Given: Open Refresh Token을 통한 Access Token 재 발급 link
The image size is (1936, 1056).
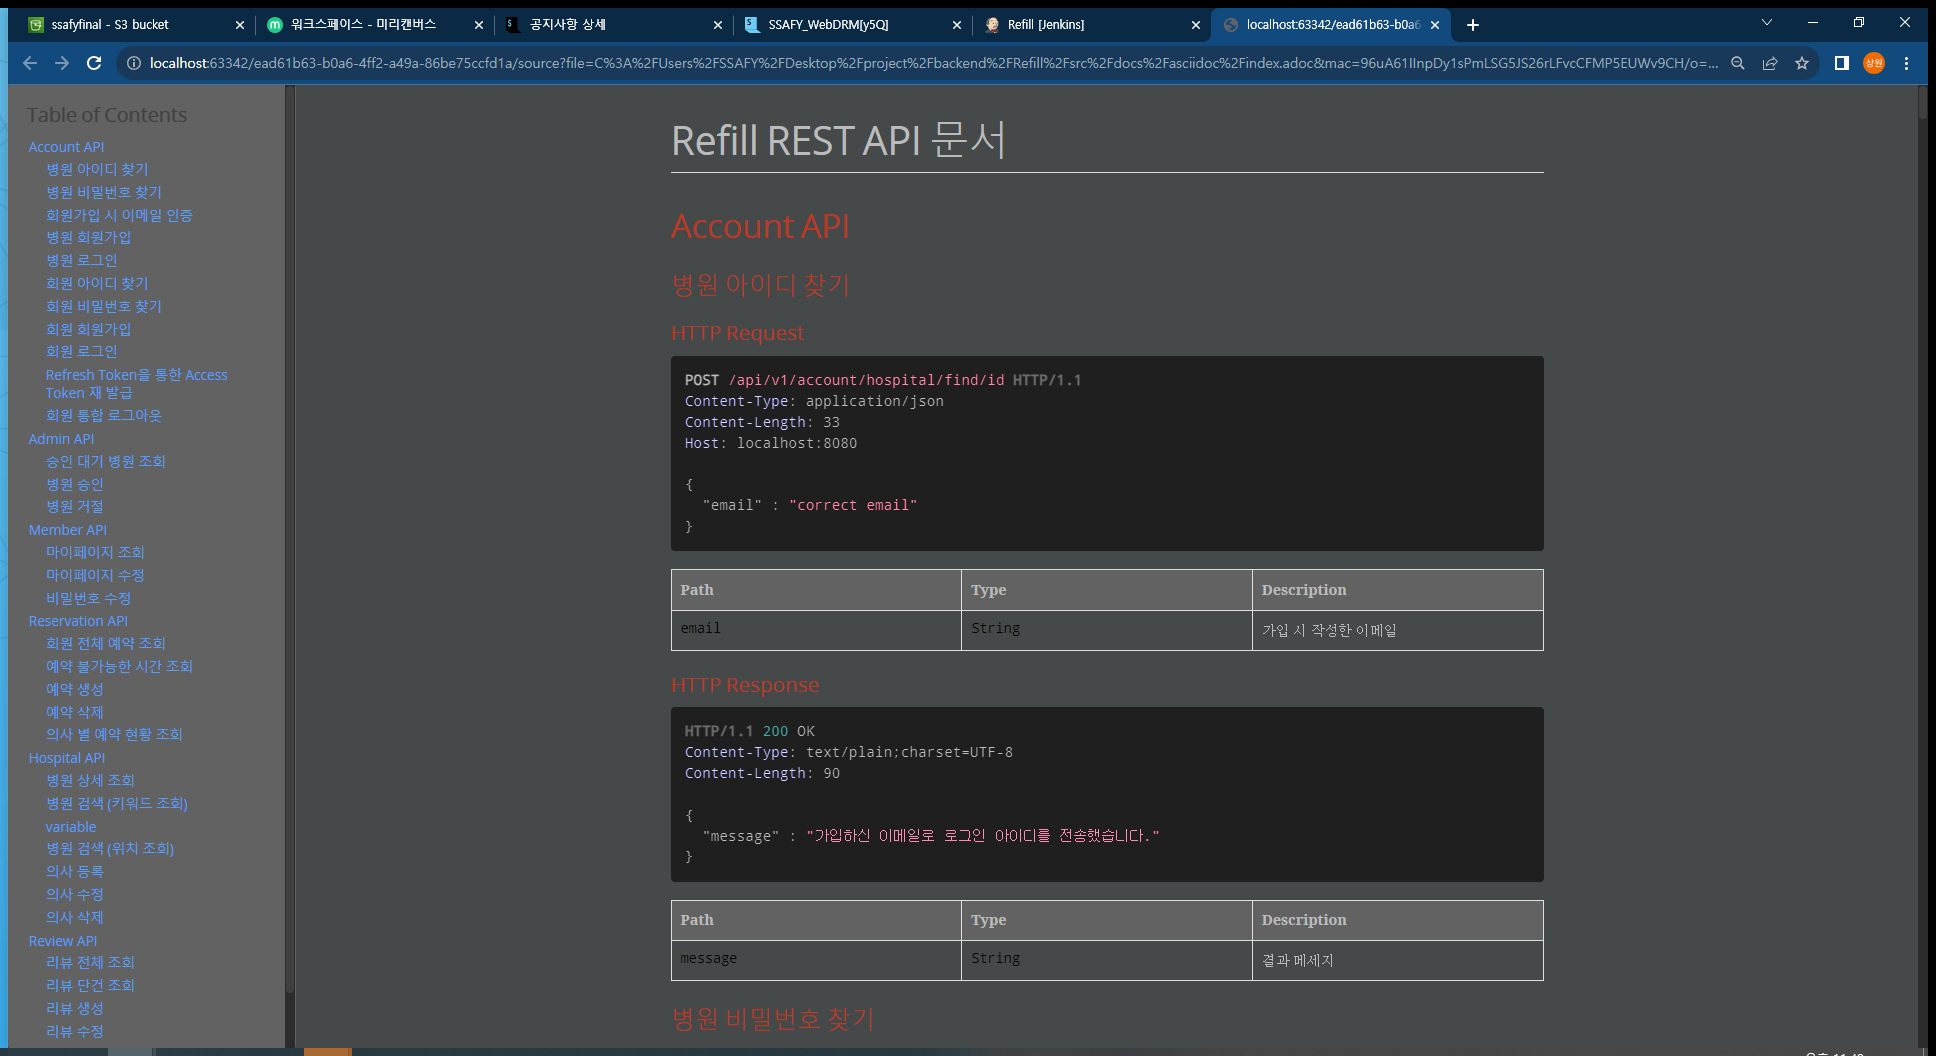Looking at the screenshot, I should pyautogui.click(x=136, y=384).
